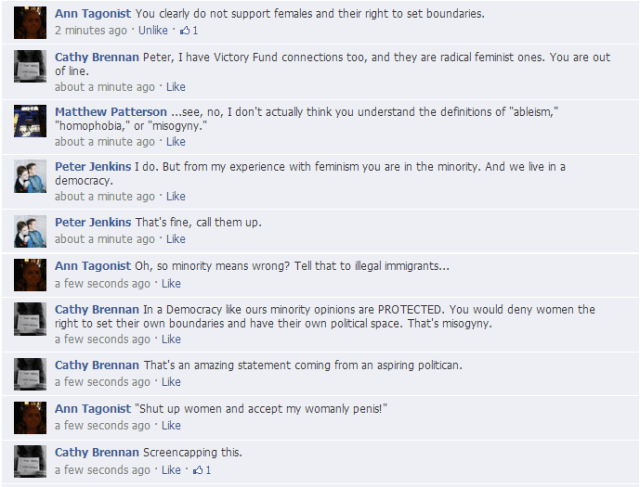Click the thumbs-up icon on the 'Screencapping this' comment
Image resolution: width=640 pixels, height=487 pixels.
pyautogui.click(x=197, y=470)
